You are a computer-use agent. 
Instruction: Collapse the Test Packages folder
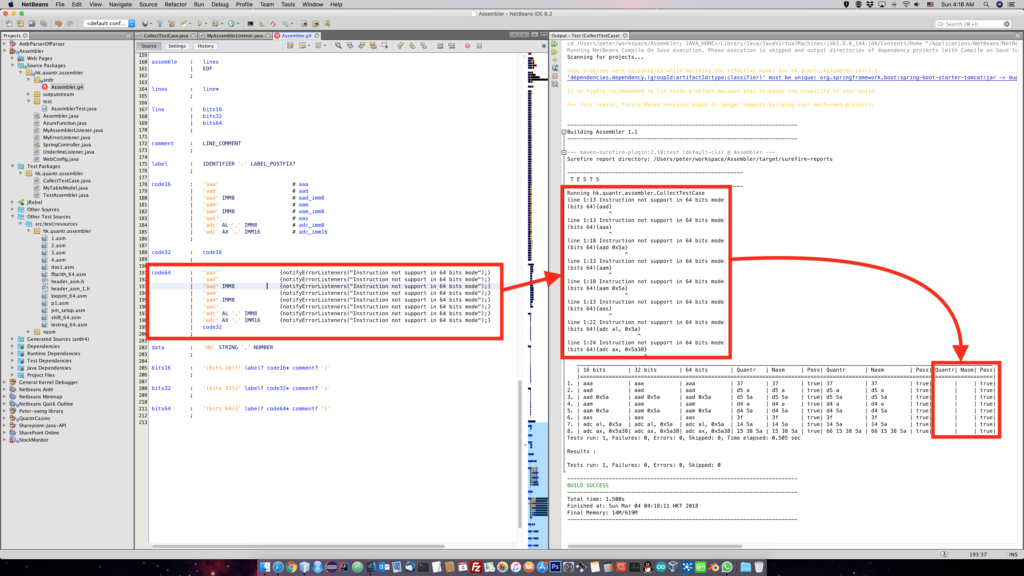pyautogui.click(x=12, y=166)
